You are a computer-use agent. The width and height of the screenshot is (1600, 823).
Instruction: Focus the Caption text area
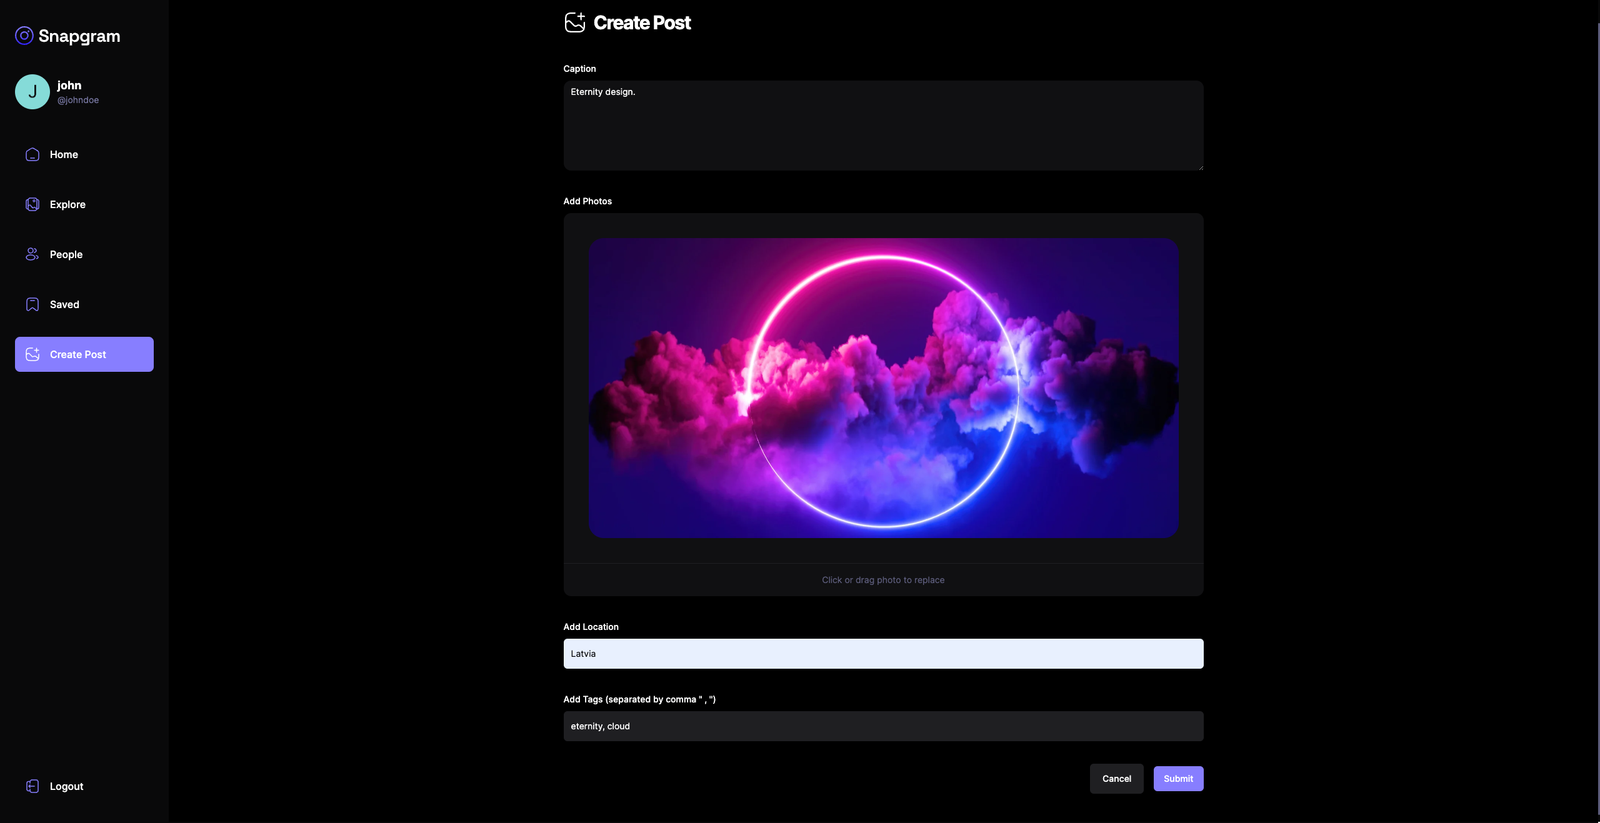click(x=883, y=125)
